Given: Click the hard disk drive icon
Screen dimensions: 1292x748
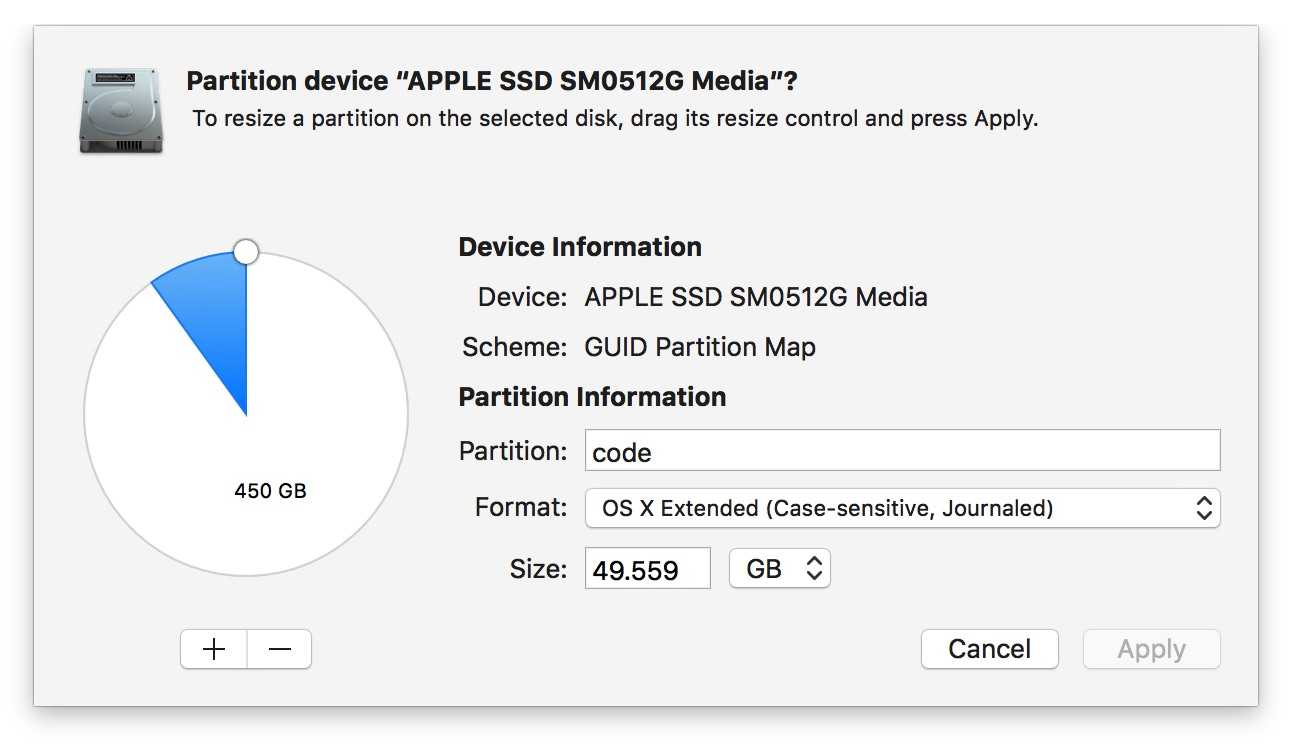Looking at the screenshot, I should (x=122, y=110).
